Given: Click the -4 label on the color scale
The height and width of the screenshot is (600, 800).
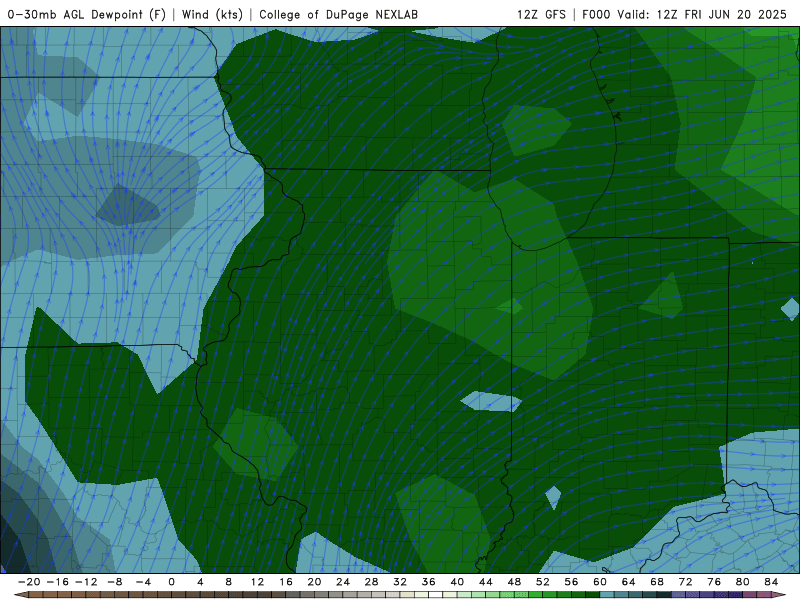Looking at the screenshot, I should (143, 582).
